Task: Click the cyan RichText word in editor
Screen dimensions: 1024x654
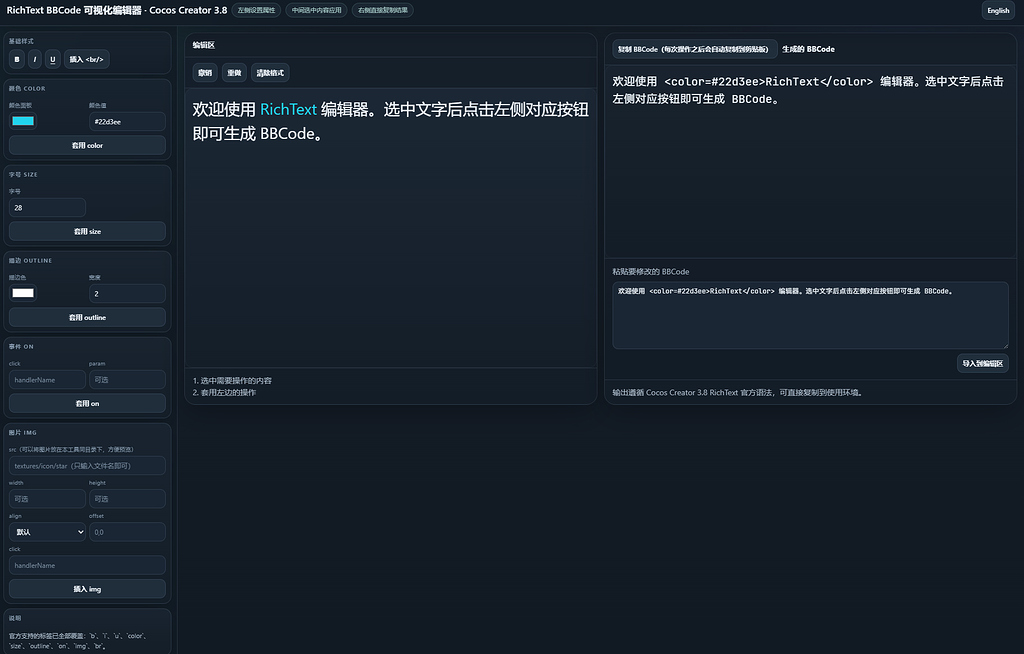Action: coord(289,109)
